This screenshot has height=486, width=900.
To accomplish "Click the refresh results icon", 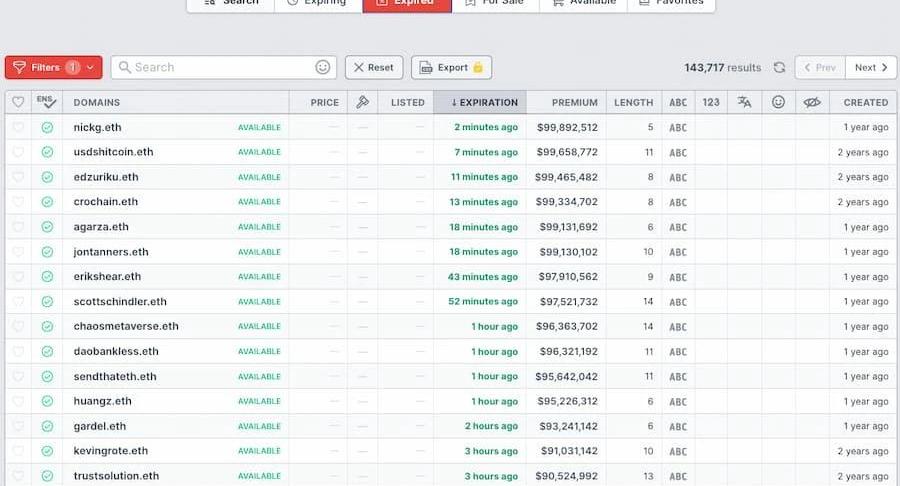I will 779,68.
